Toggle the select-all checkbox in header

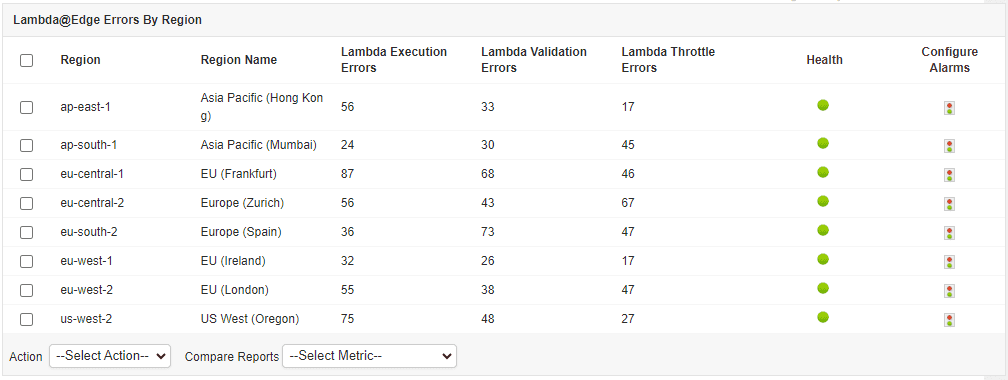26,60
